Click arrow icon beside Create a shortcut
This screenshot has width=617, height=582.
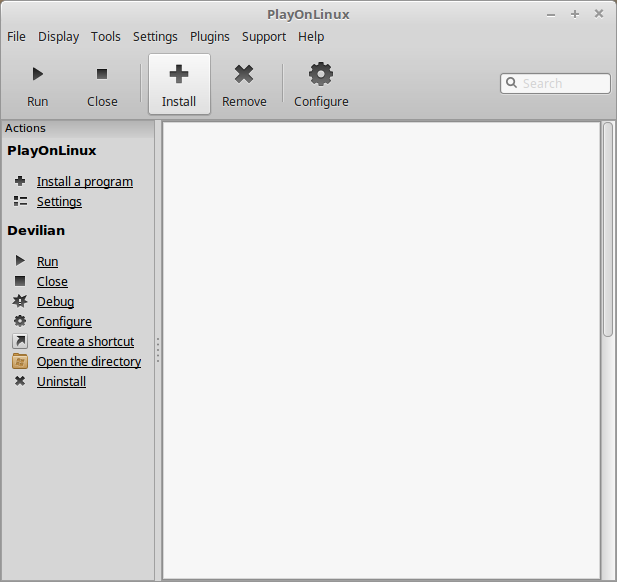tap(20, 341)
